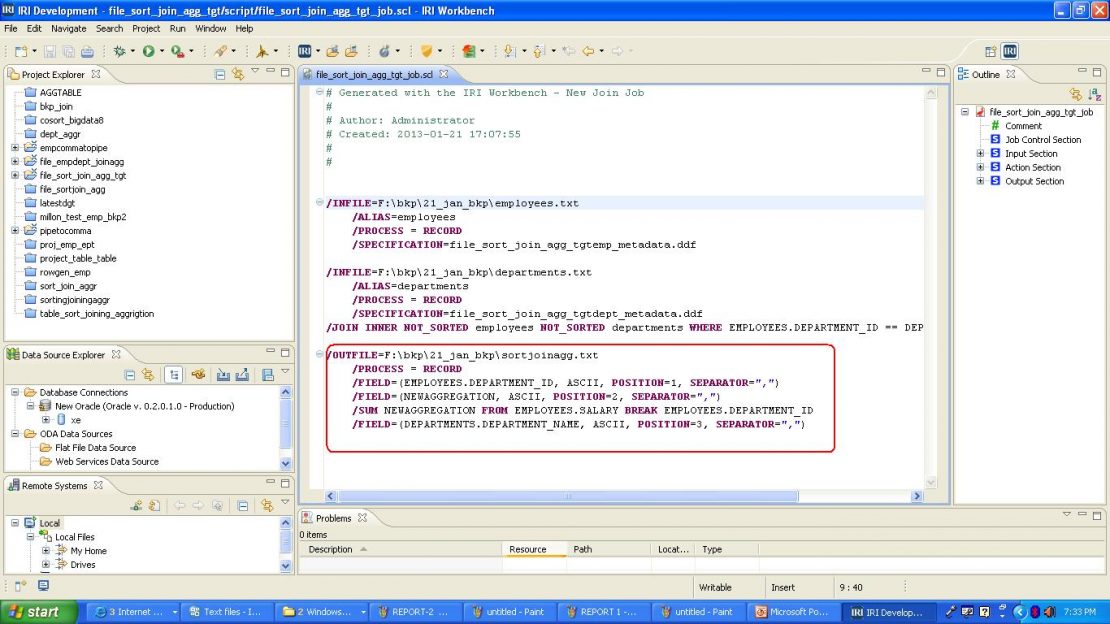Click the New wizard toolbar icon
The image size is (1110, 624).
click(x=21, y=51)
